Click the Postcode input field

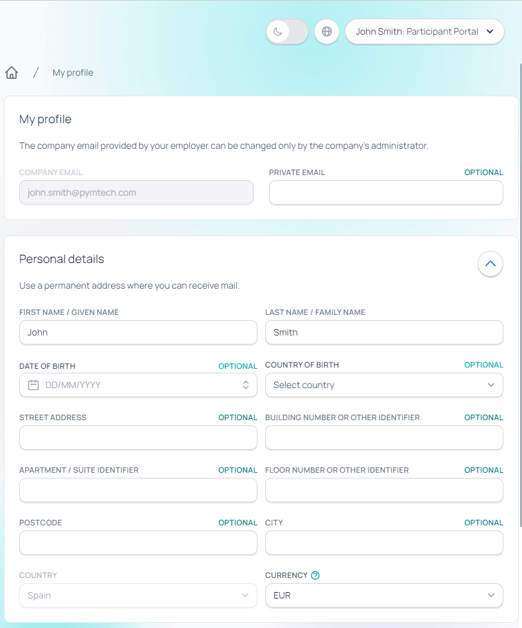(138, 543)
